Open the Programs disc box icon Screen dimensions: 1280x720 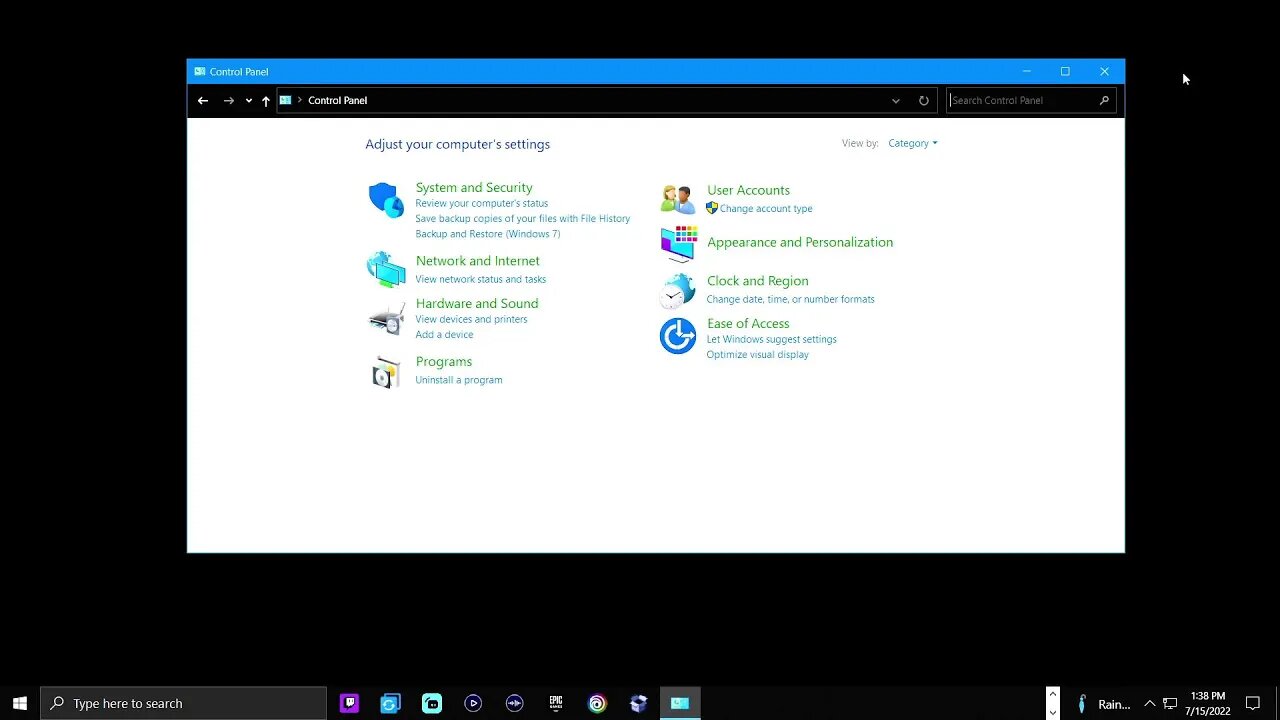[386, 372]
